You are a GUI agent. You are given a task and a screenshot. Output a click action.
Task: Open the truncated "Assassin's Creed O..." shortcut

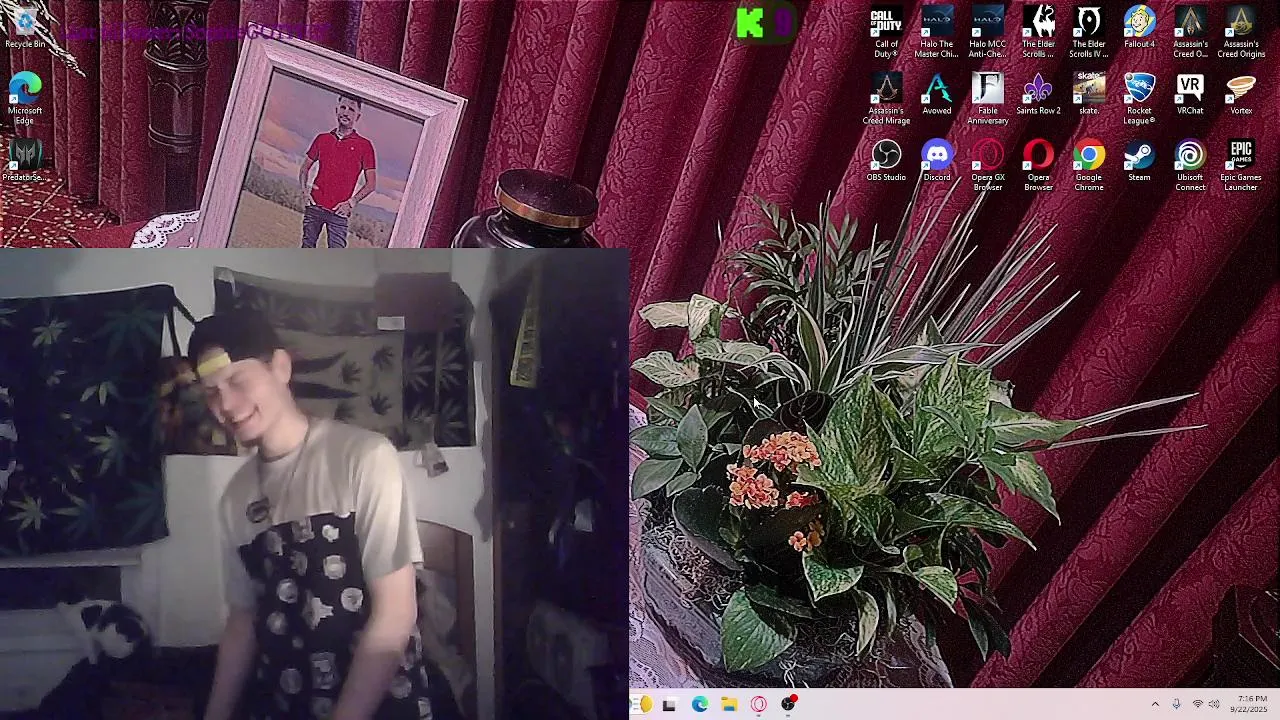click(x=1190, y=30)
